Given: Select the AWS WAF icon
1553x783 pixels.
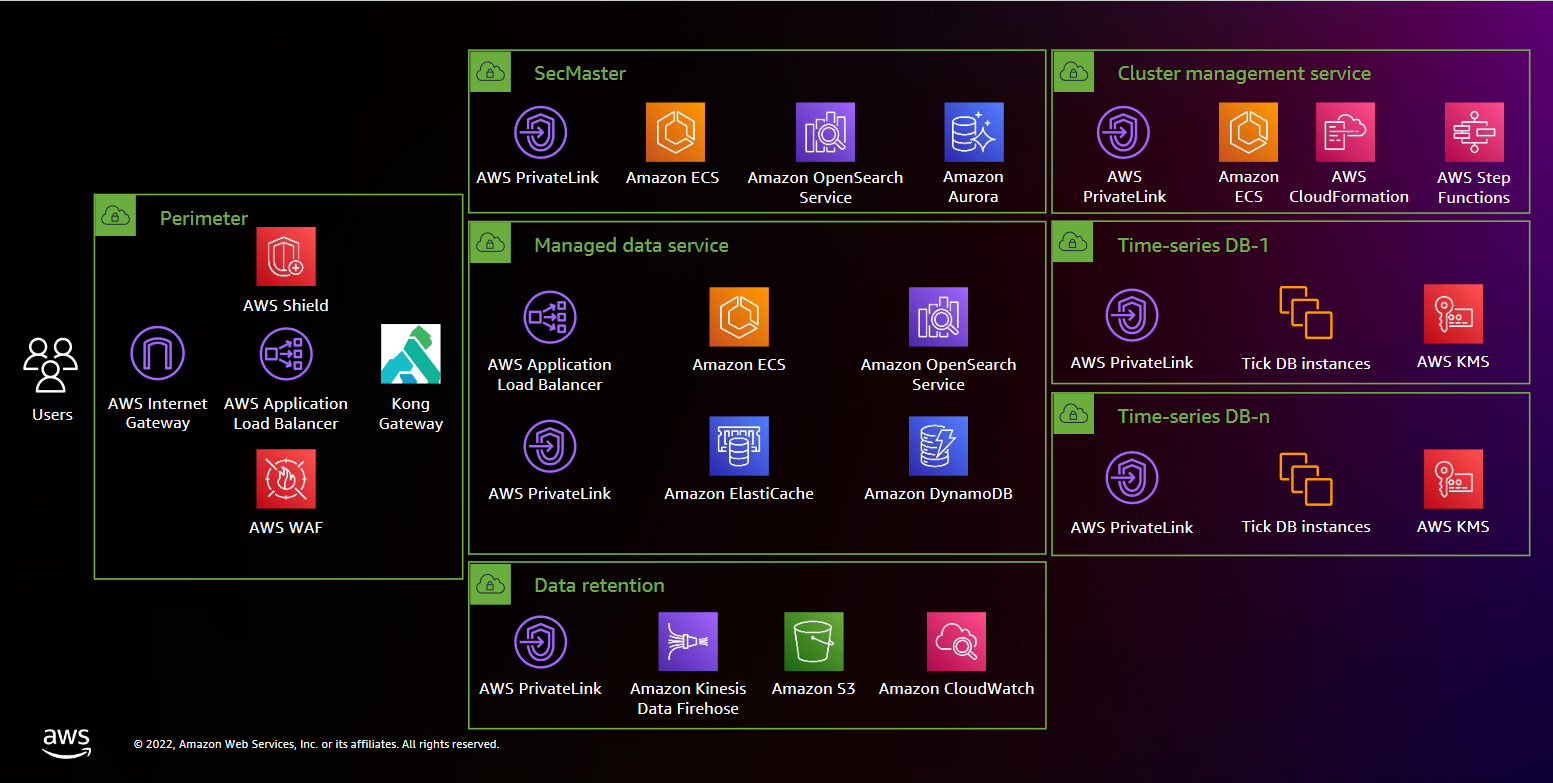Looking at the screenshot, I should (x=286, y=478).
